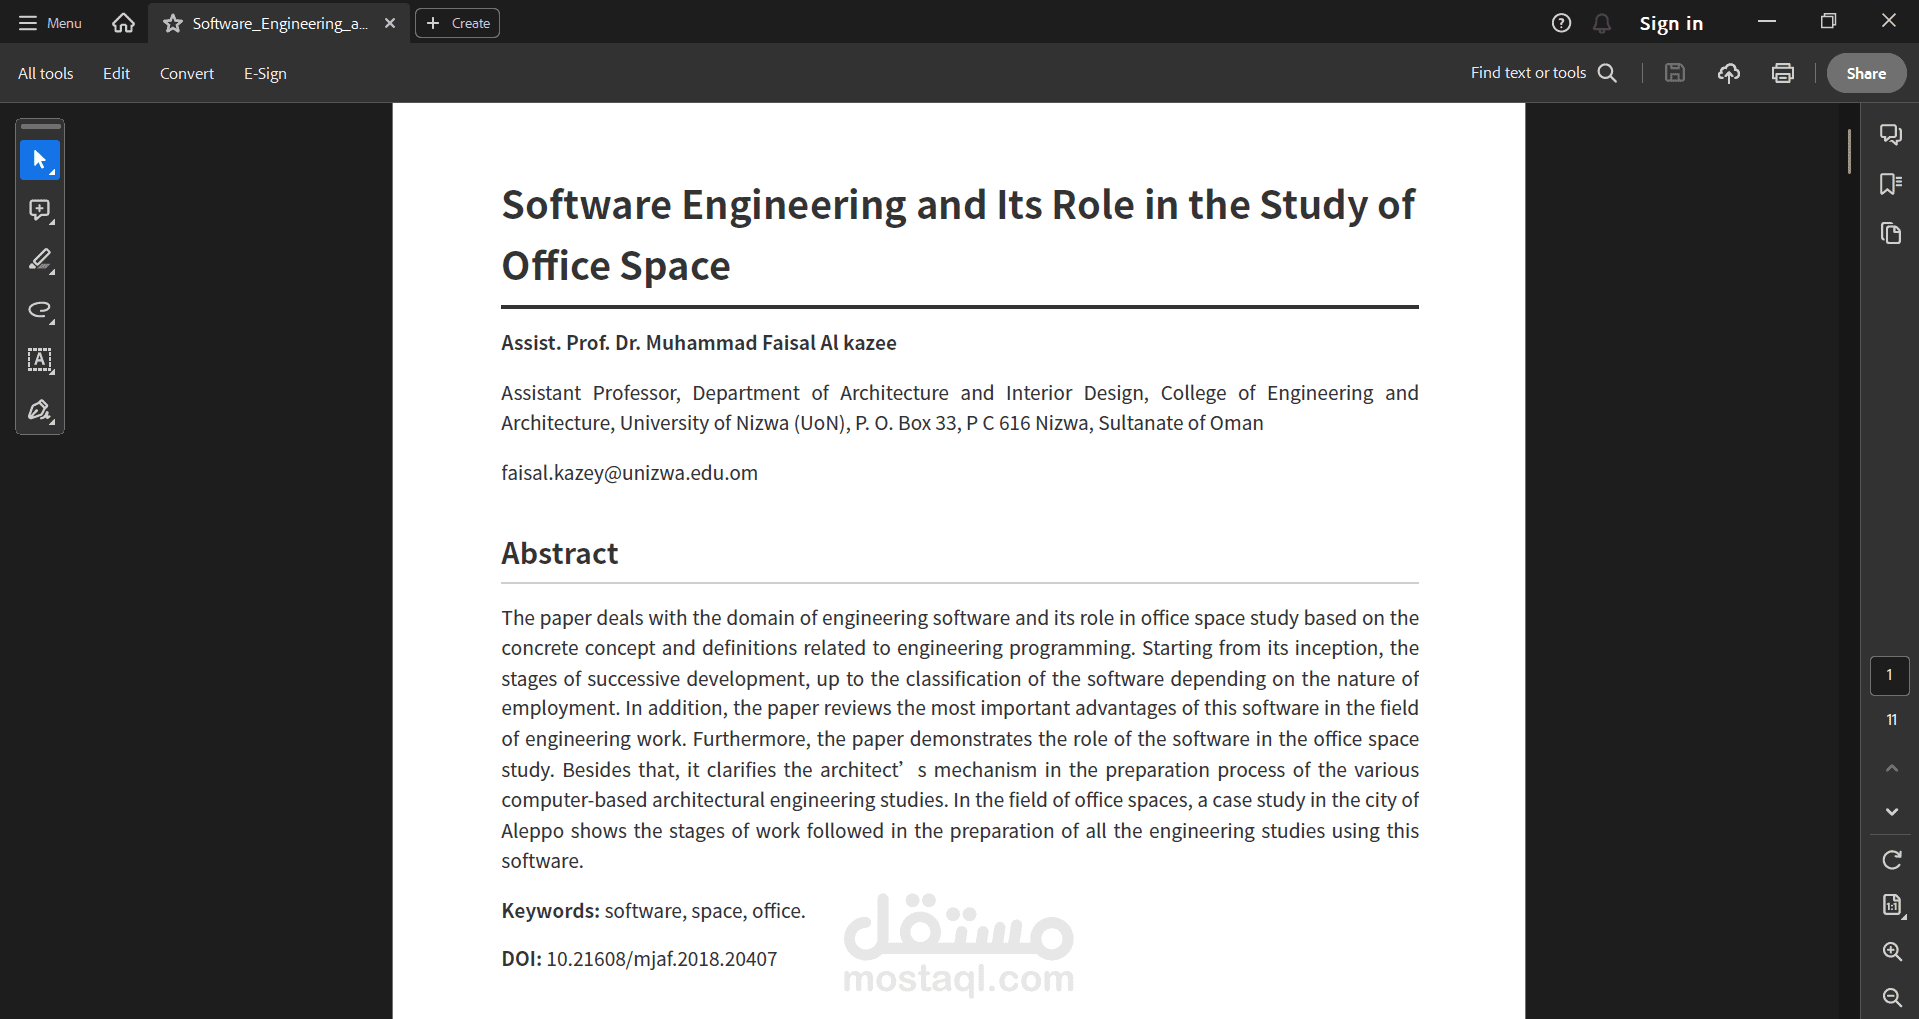The image size is (1919, 1019).
Task: Open All tools menu
Action: [46, 73]
